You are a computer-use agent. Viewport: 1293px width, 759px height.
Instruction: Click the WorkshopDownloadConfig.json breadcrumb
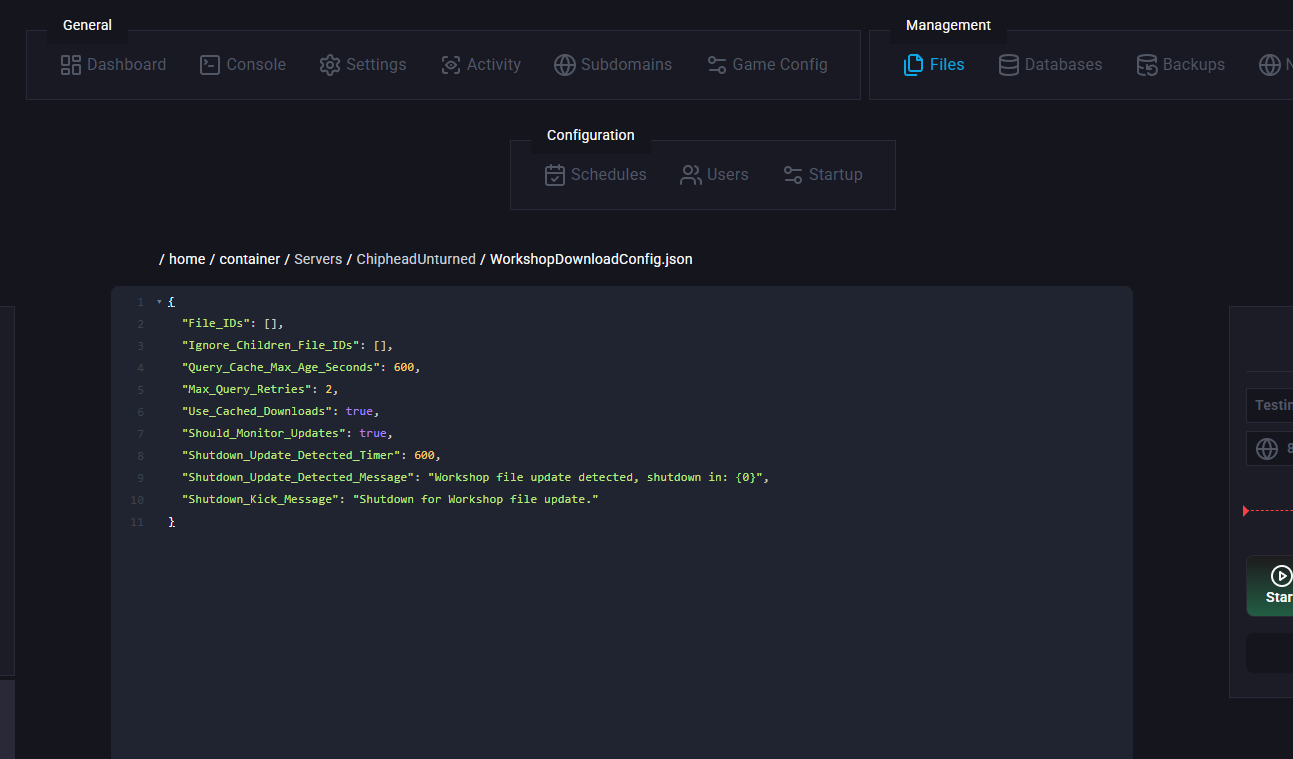tap(591, 259)
